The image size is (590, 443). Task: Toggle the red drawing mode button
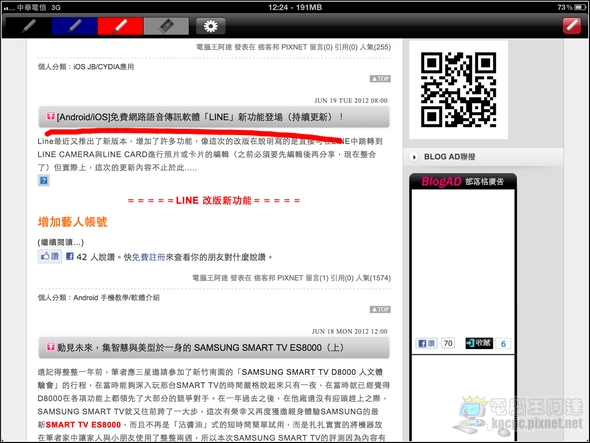(x=572, y=26)
